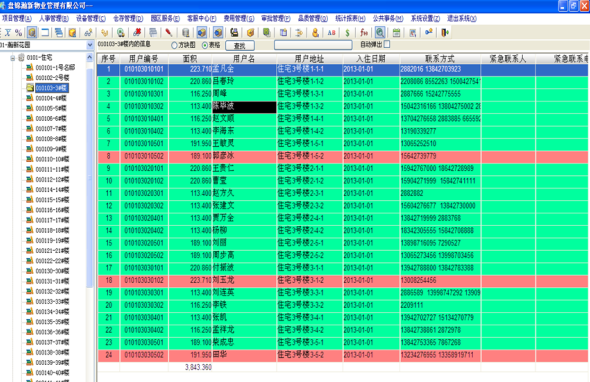
Task: Click the percent sign toolbar icon
Action: pos(18,33)
